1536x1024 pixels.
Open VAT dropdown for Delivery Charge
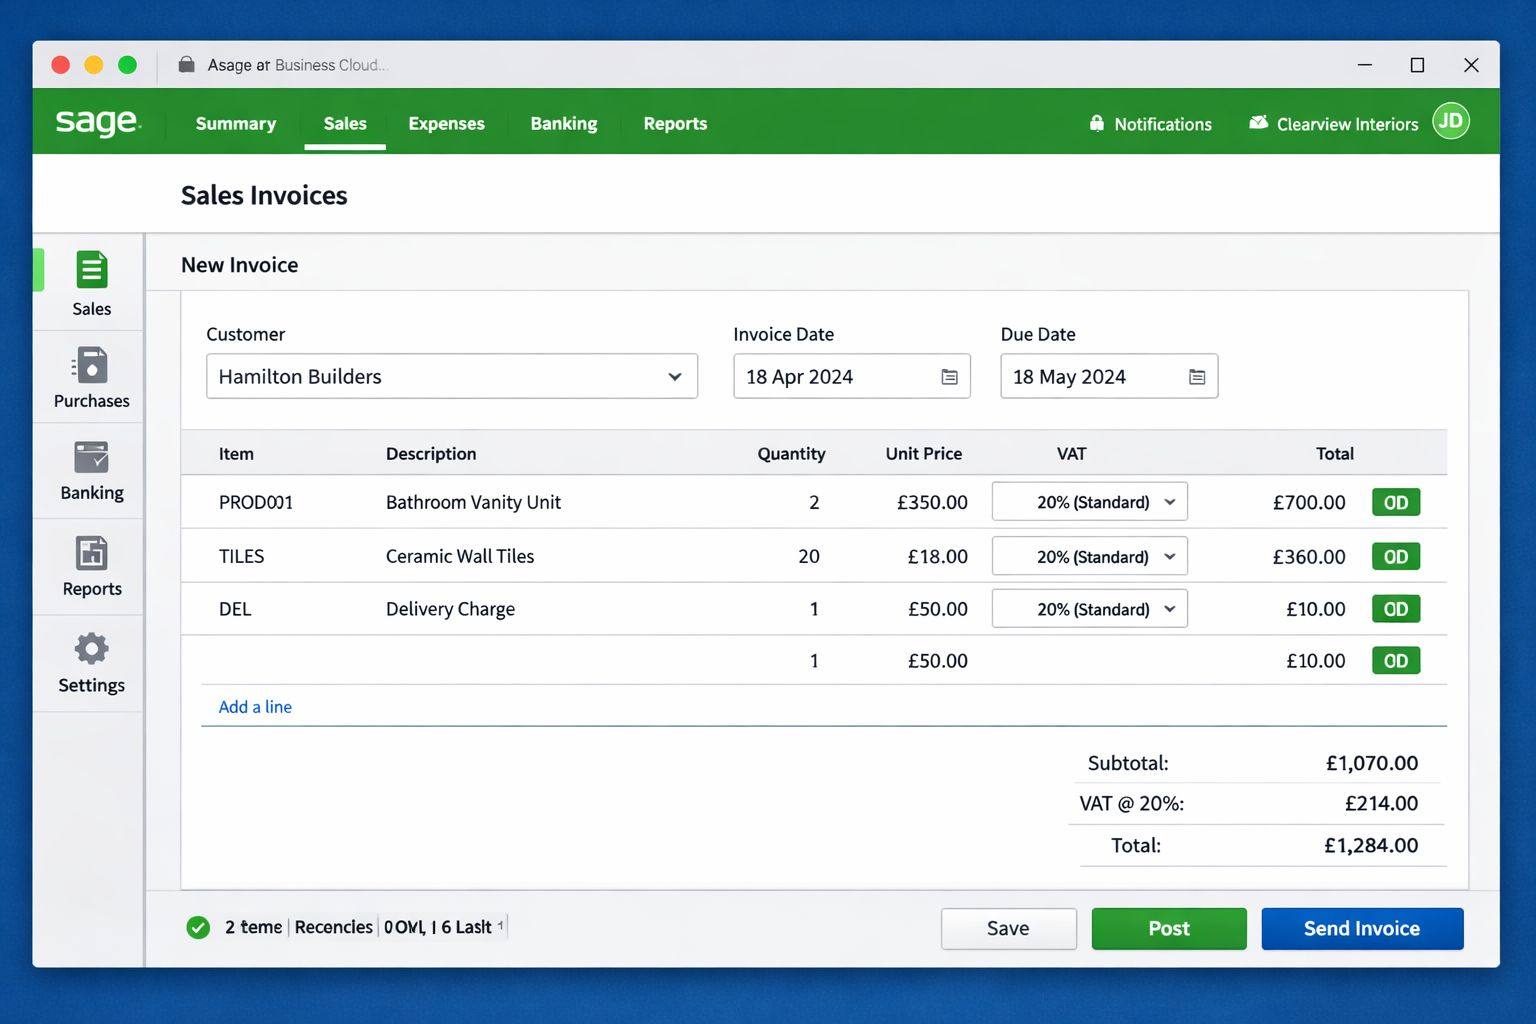pos(1090,609)
